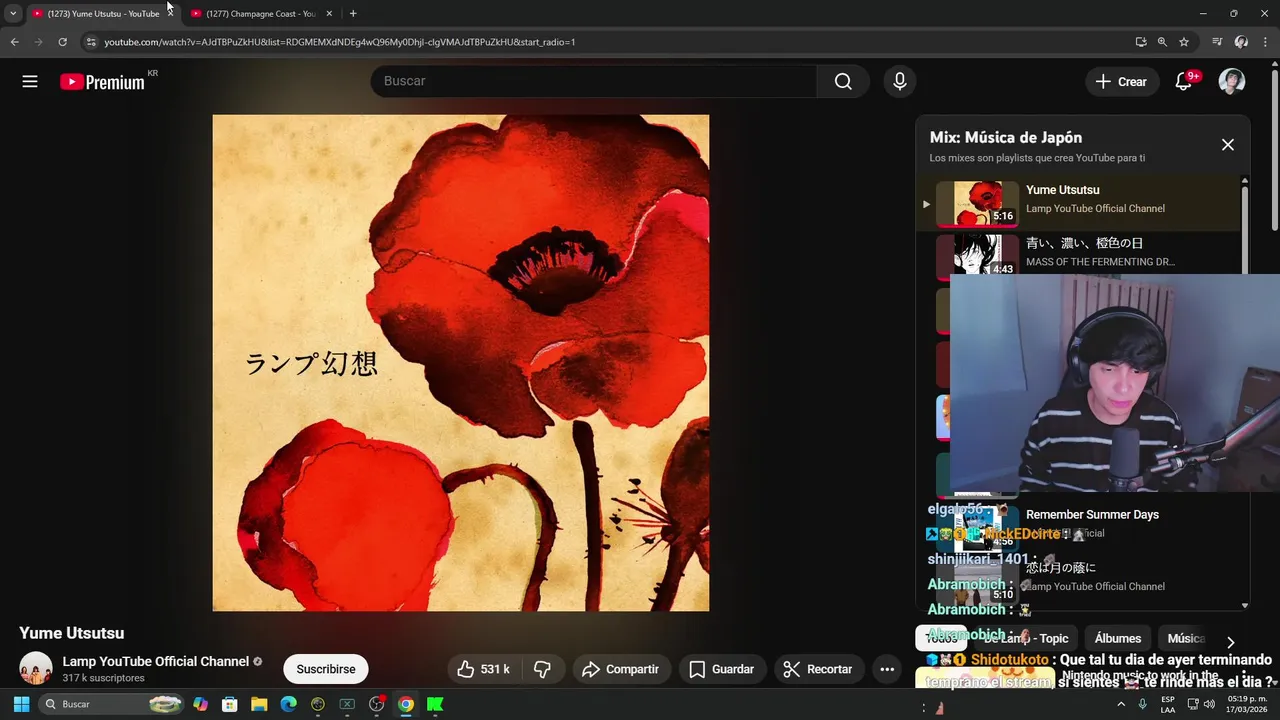This screenshot has width=1280, height=720.
Task: Close the Mix: Música de Japón panel
Action: pyautogui.click(x=1227, y=145)
